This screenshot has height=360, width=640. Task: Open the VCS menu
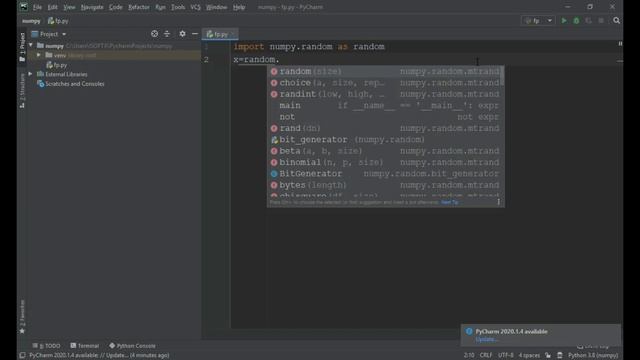click(x=195, y=7)
